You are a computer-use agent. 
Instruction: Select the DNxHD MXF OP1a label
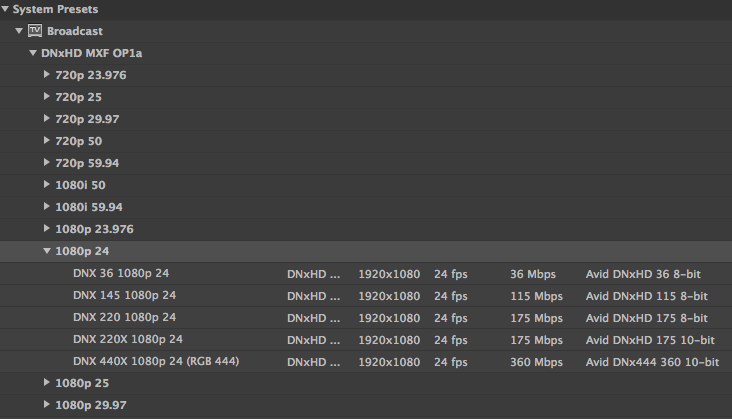[92, 53]
